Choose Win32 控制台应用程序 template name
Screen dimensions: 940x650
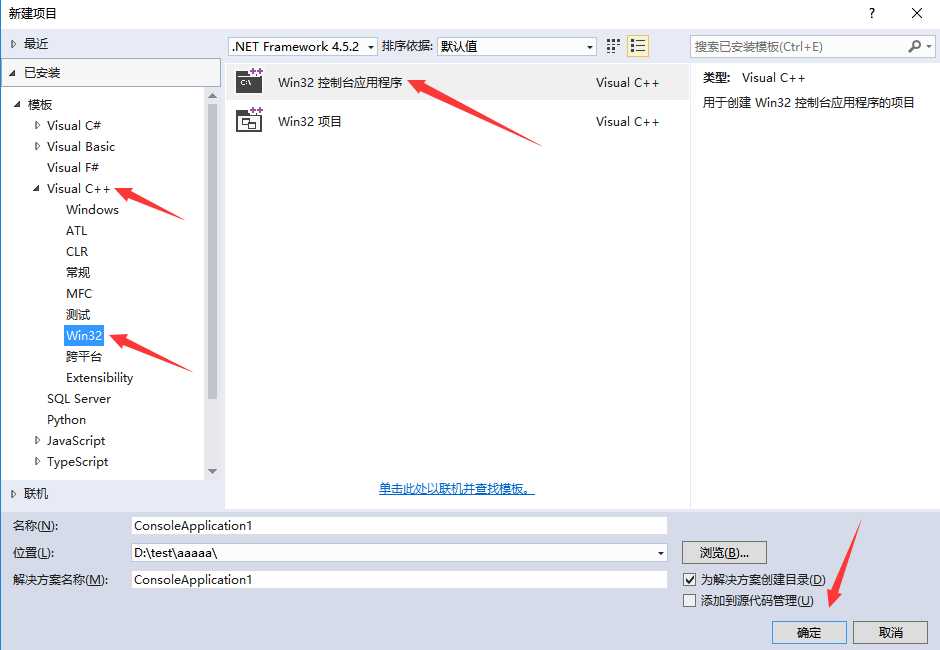pos(340,82)
